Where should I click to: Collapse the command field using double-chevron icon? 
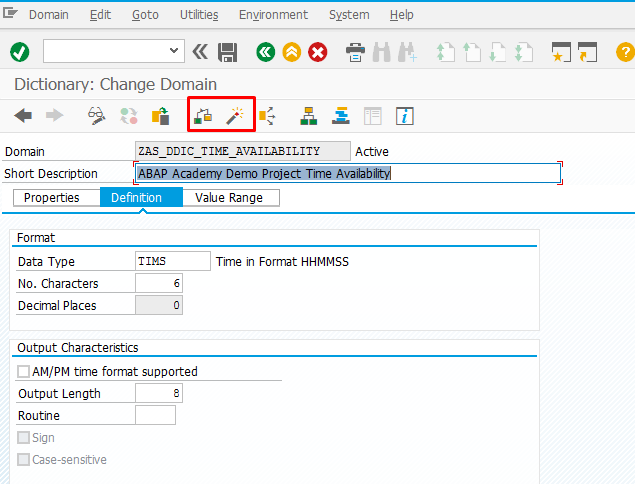point(200,52)
